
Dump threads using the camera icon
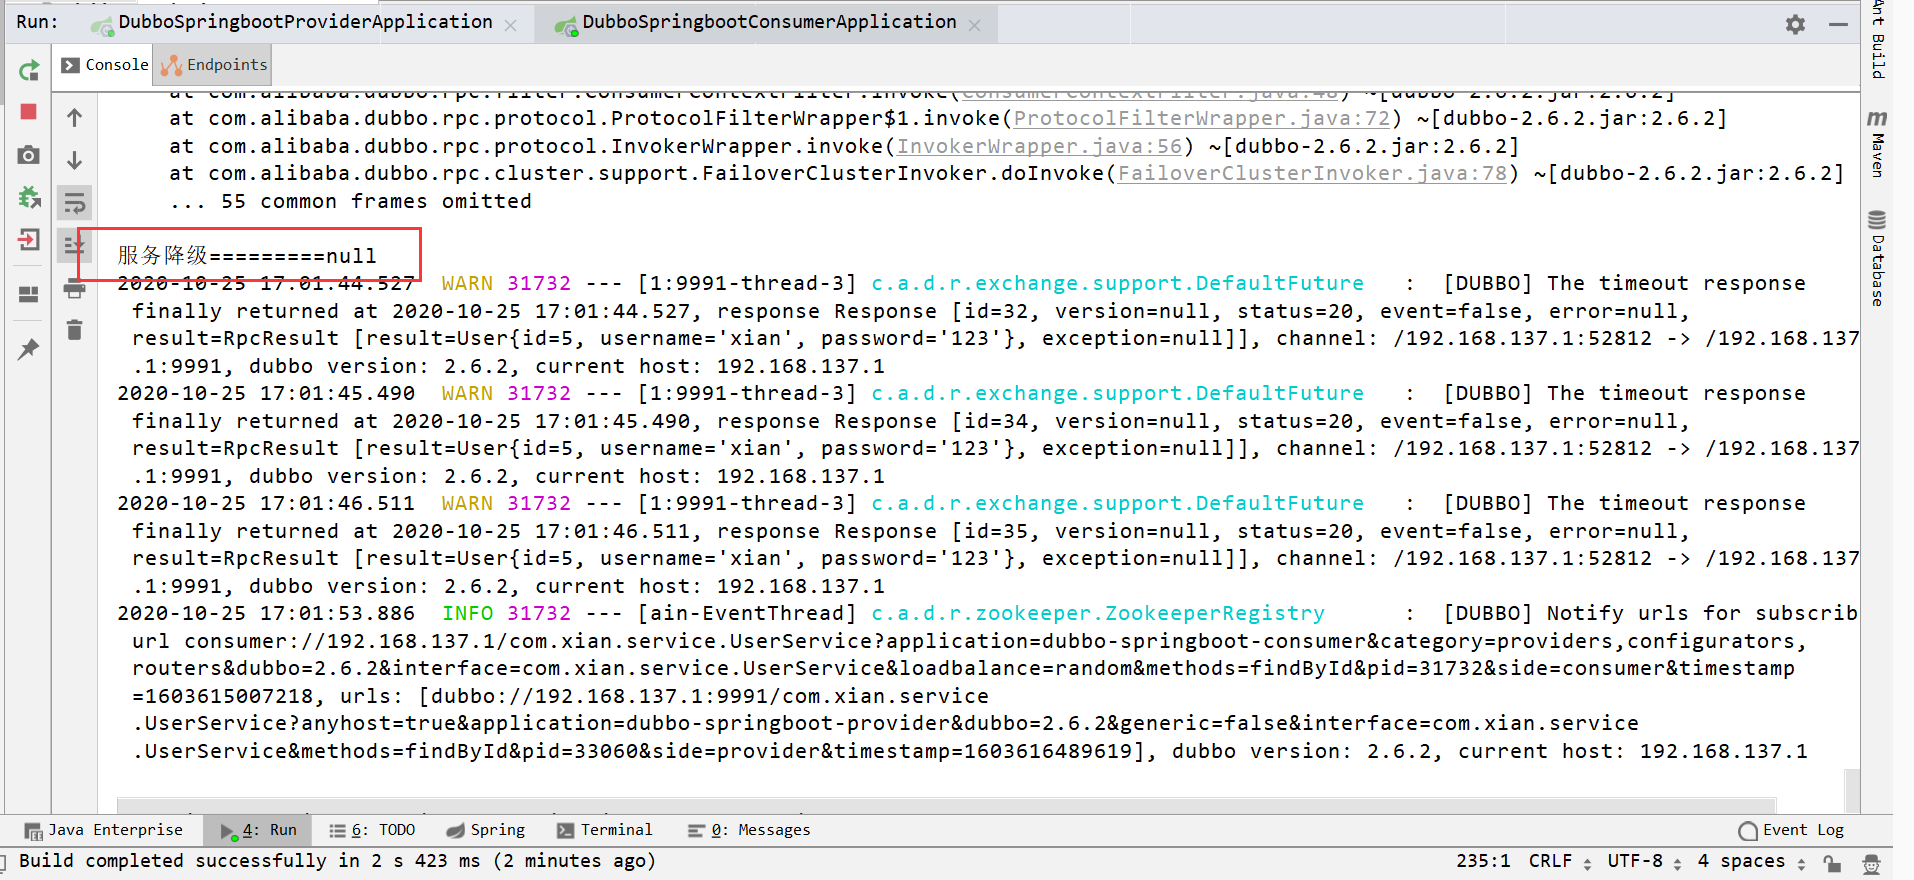29,155
